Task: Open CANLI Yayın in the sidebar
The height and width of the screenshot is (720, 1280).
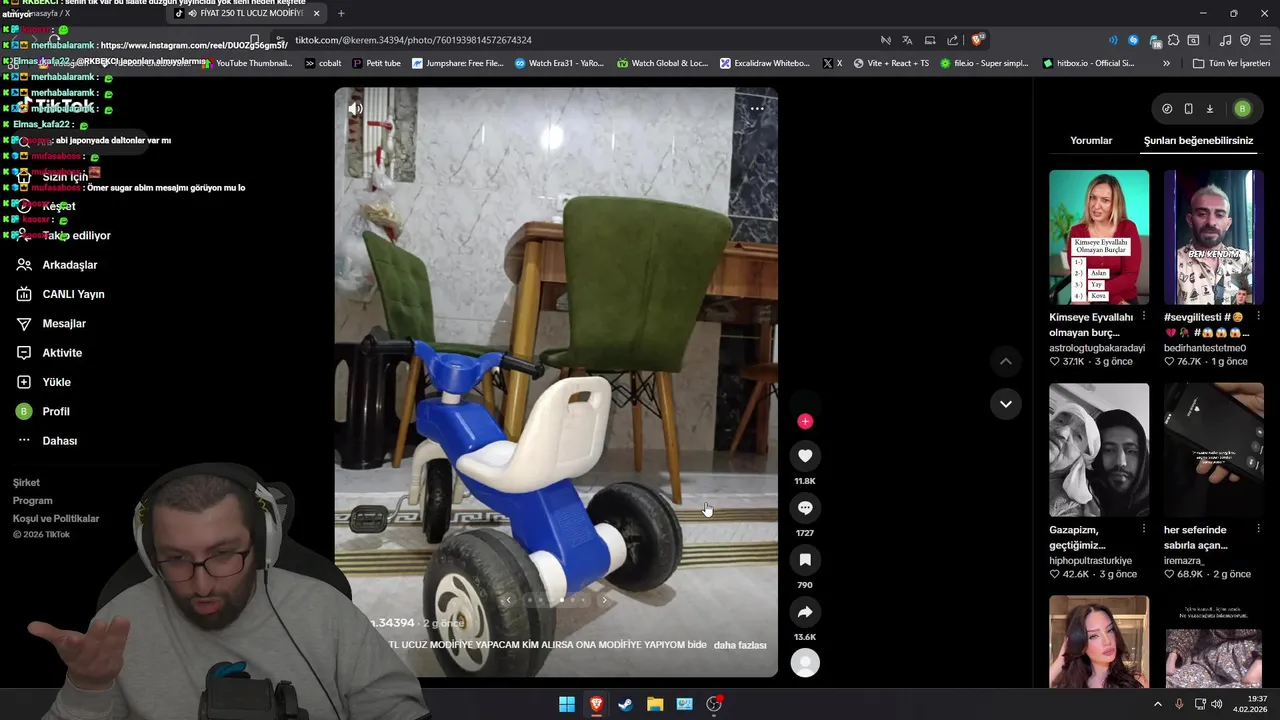Action: pyautogui.click(x=73, y=294)
